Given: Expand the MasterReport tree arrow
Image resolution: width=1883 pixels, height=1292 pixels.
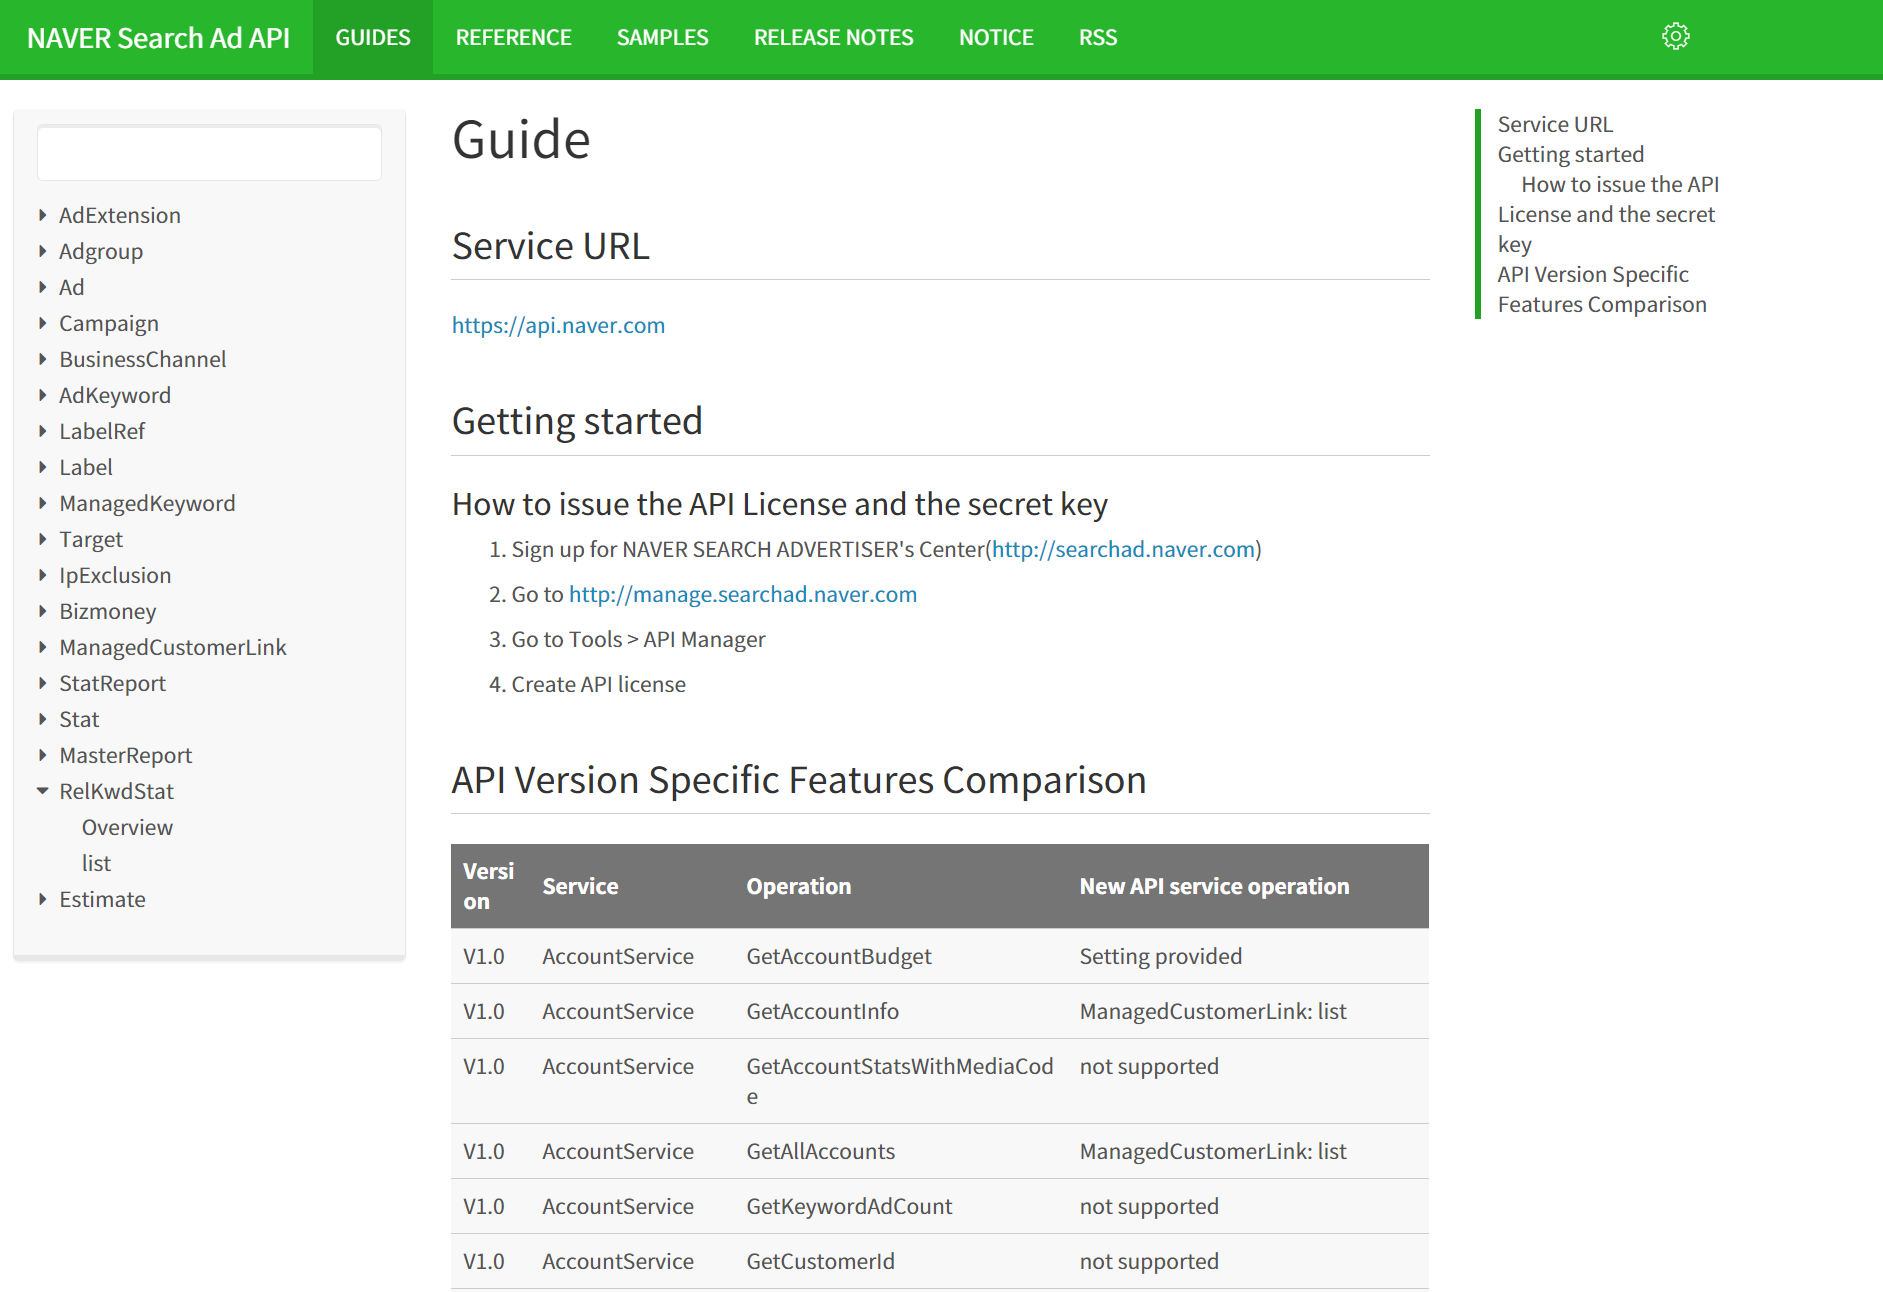Looking at the screenshot, I should [x=43, y=755].
